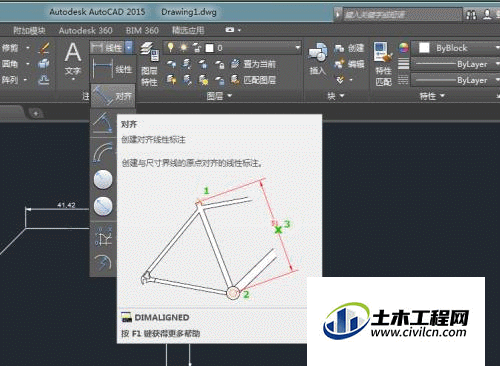Click the 阵列 array button
Image resolution: width=500 pixels, height=366 pixels.
10,80
